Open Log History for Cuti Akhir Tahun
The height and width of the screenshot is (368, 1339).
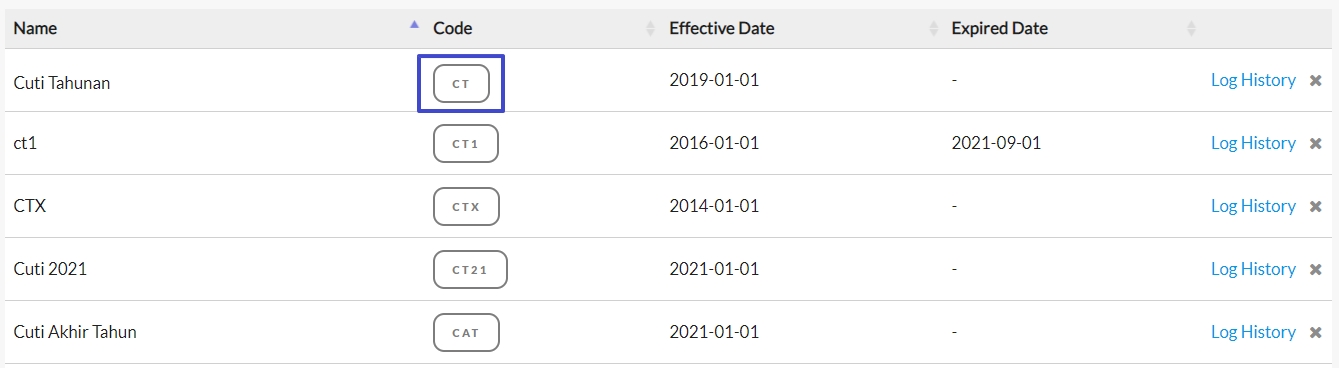[x=1253, y=332]
